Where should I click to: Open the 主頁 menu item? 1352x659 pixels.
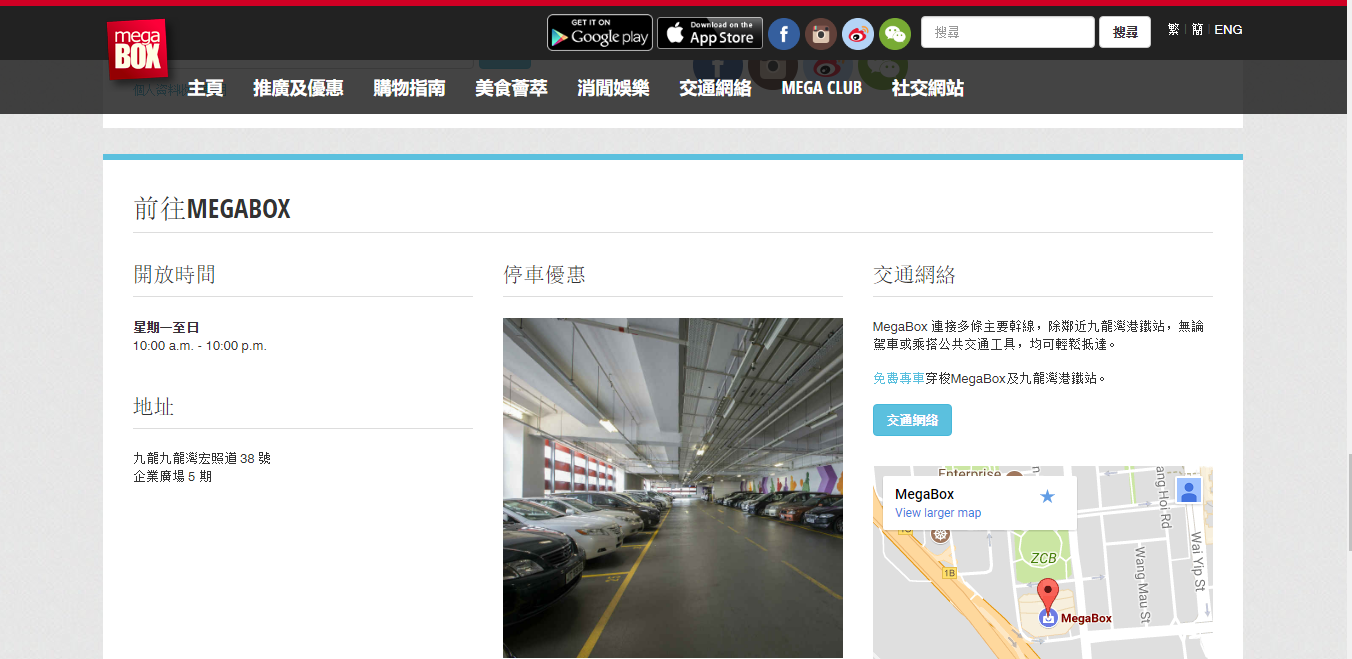click(205, 88)
